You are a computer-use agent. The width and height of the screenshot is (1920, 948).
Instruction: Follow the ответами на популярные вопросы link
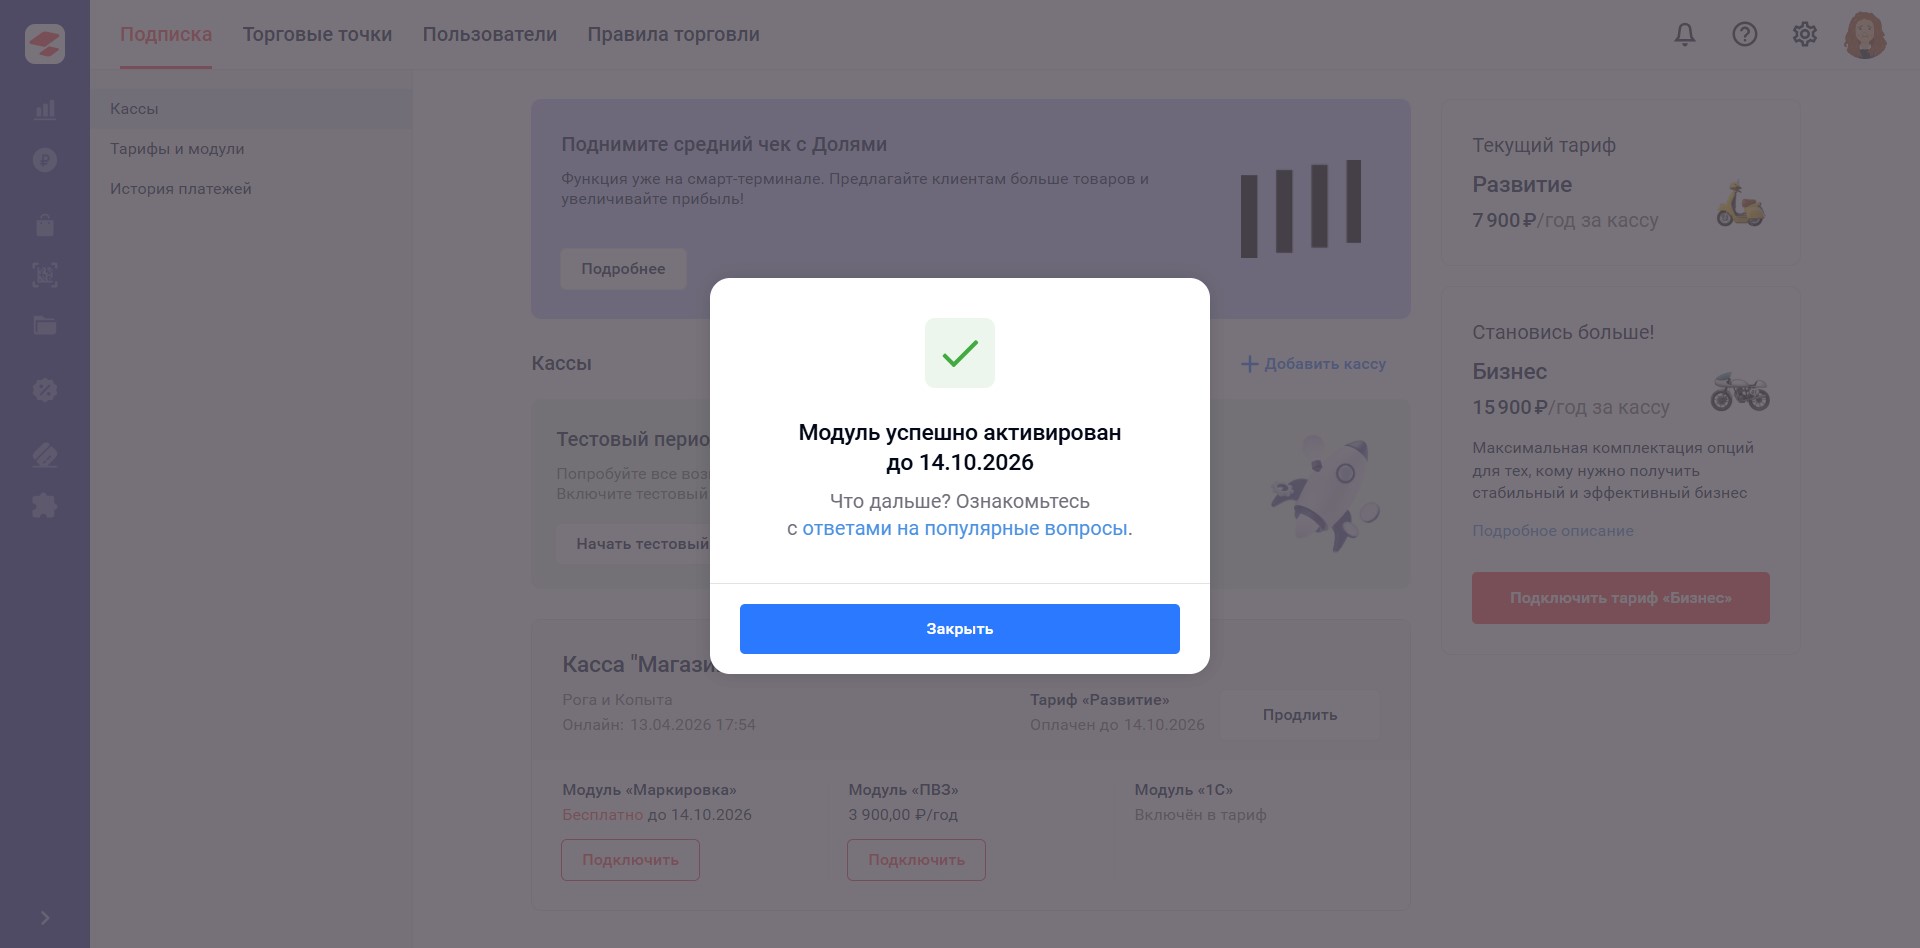coord(964,529)
